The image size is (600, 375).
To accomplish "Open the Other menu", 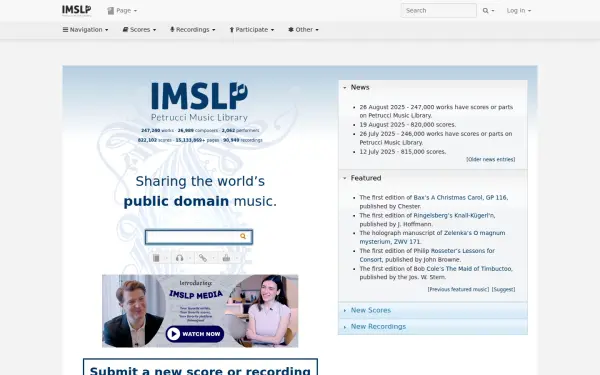I will (303, 29).
